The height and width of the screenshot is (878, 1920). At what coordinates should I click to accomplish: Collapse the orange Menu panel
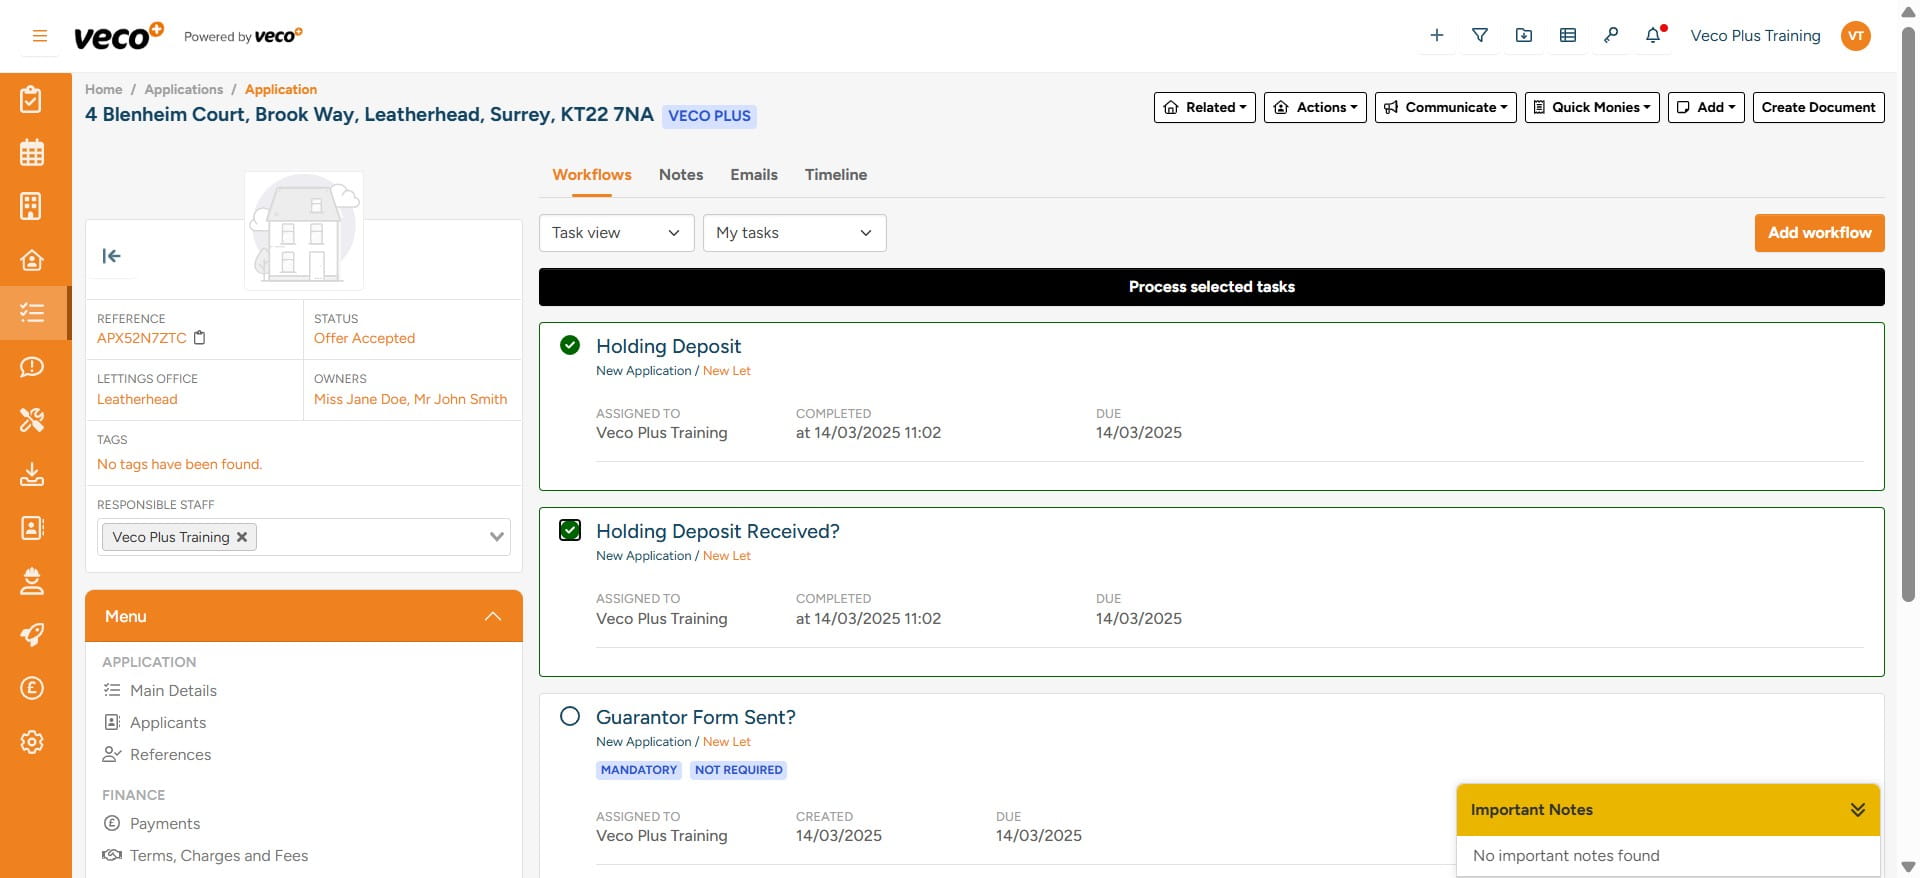pyautogui.click(x=492, y=616)
